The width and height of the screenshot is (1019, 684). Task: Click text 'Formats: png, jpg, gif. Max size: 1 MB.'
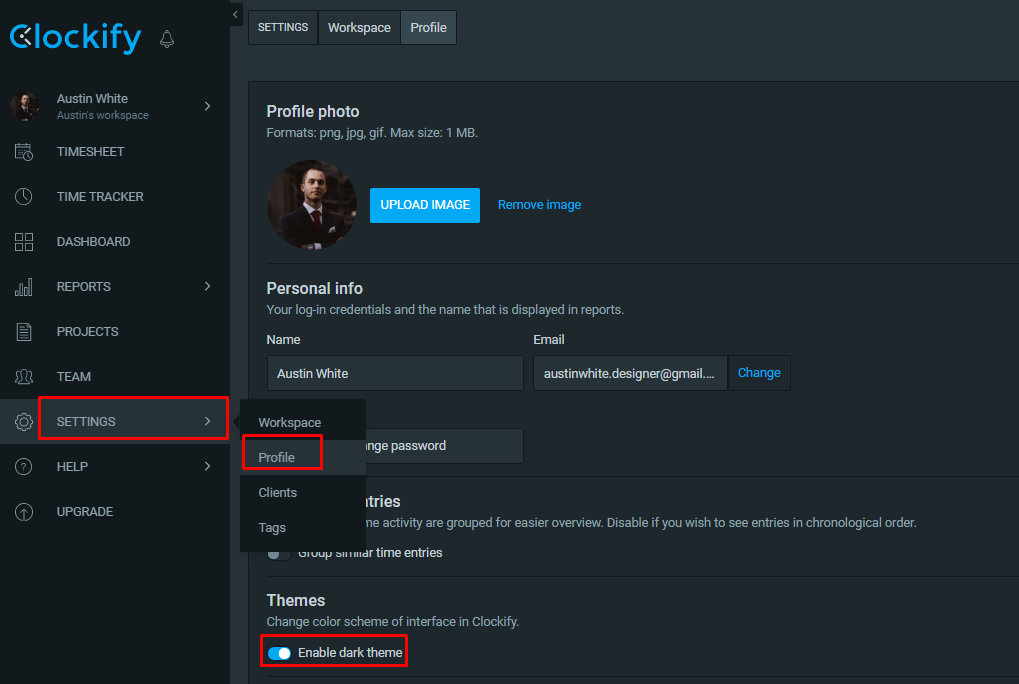(372, 133)
